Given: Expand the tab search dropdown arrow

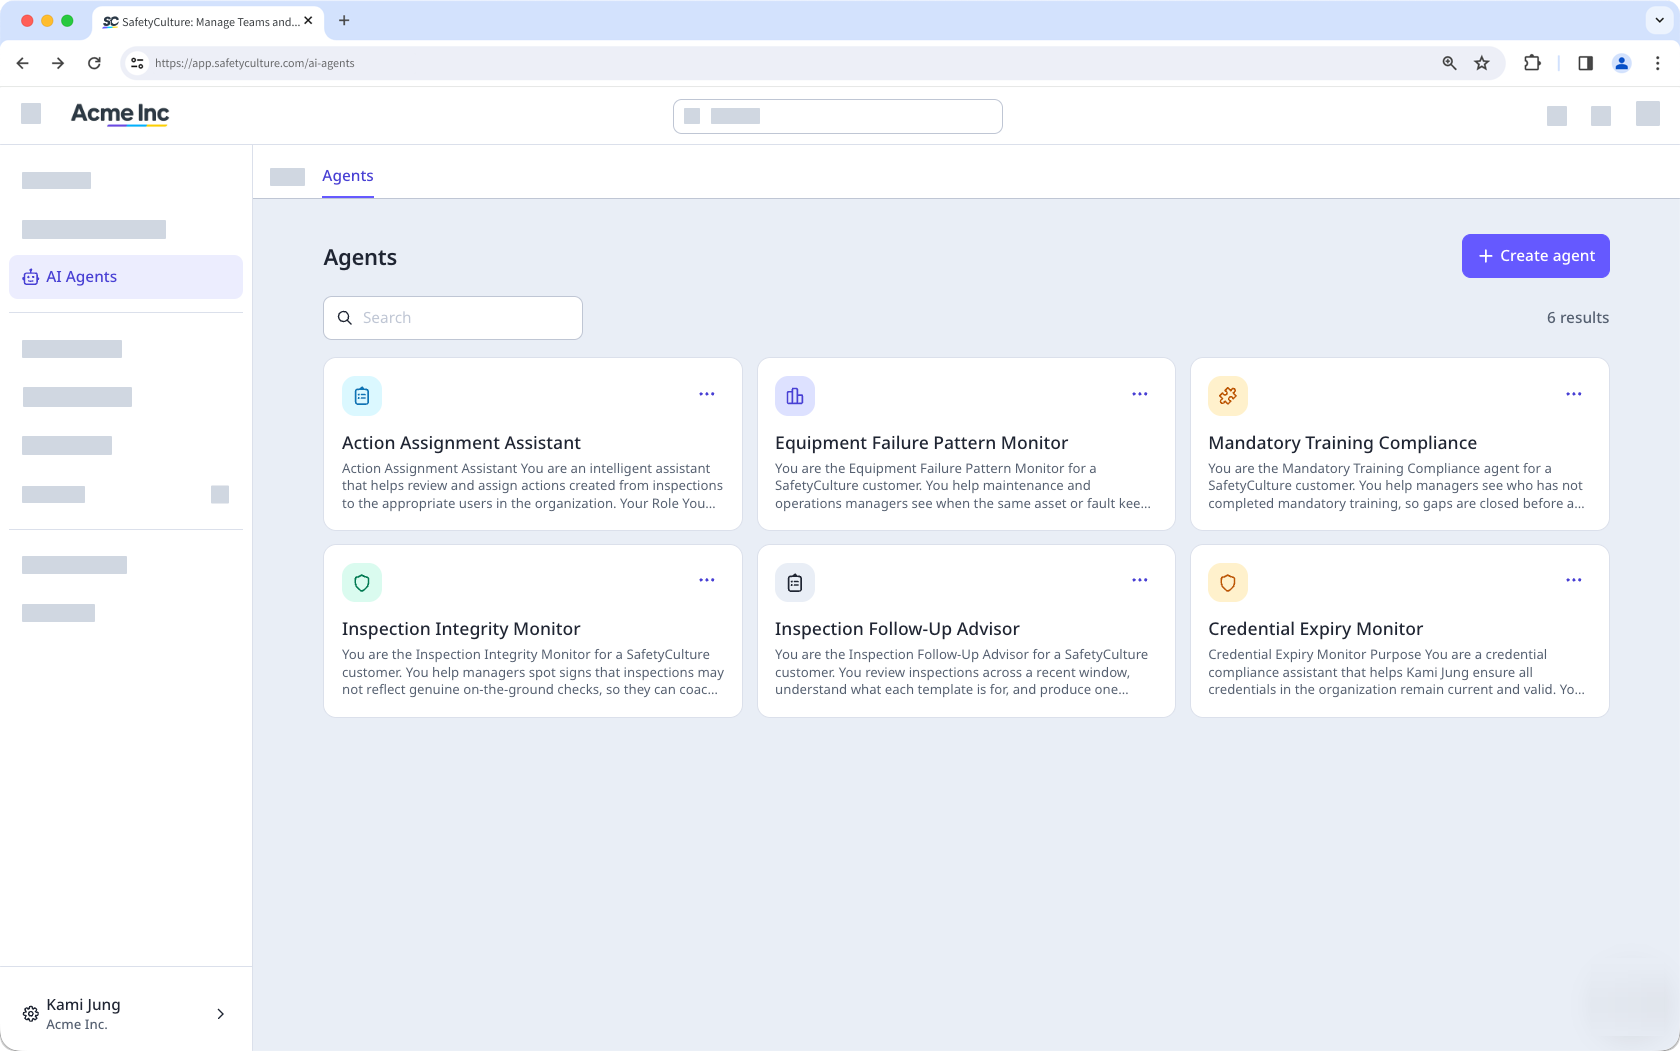Looking at the screenshot, I should (x=1659, y=20).
